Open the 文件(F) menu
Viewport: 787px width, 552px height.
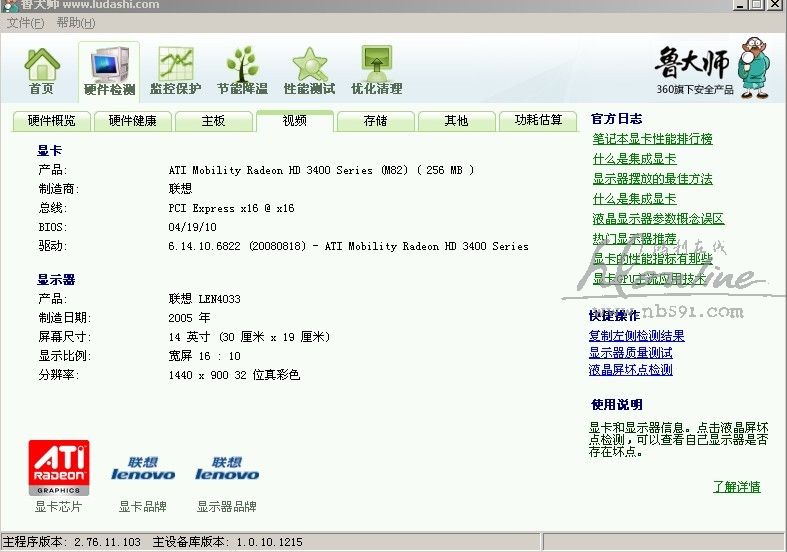(25, 22)
